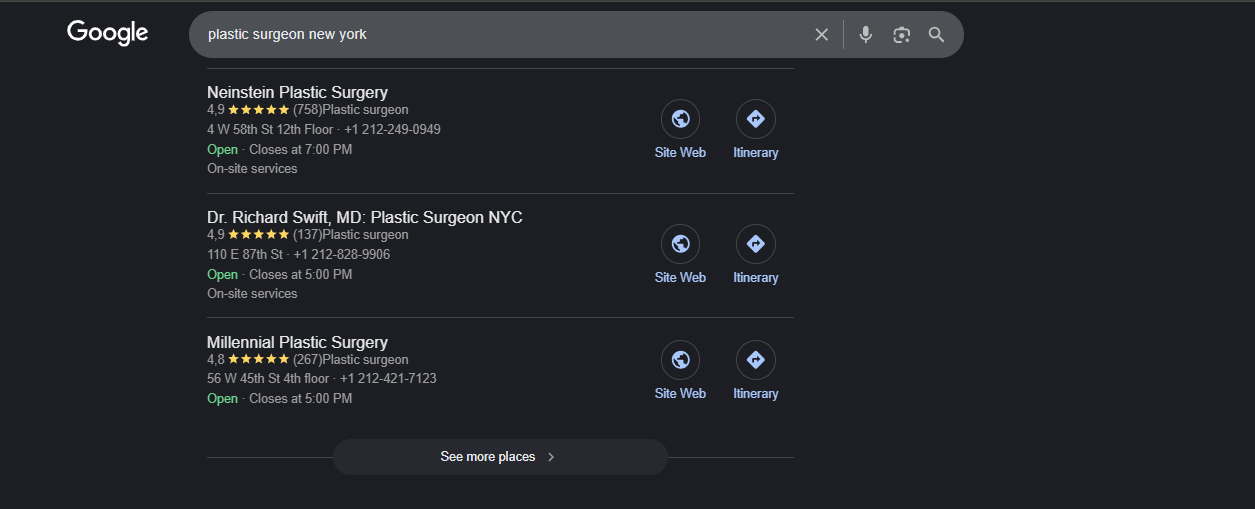Viewport: 1255px width, 509px height.
Task: Open Google Lens image search
Action: click(x=902, y=35)
